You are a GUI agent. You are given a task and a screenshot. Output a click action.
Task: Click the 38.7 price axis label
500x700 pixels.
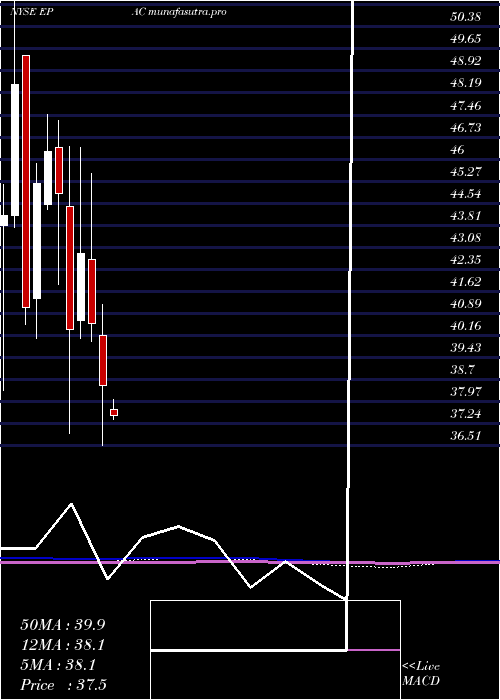[x=462, y=370]
